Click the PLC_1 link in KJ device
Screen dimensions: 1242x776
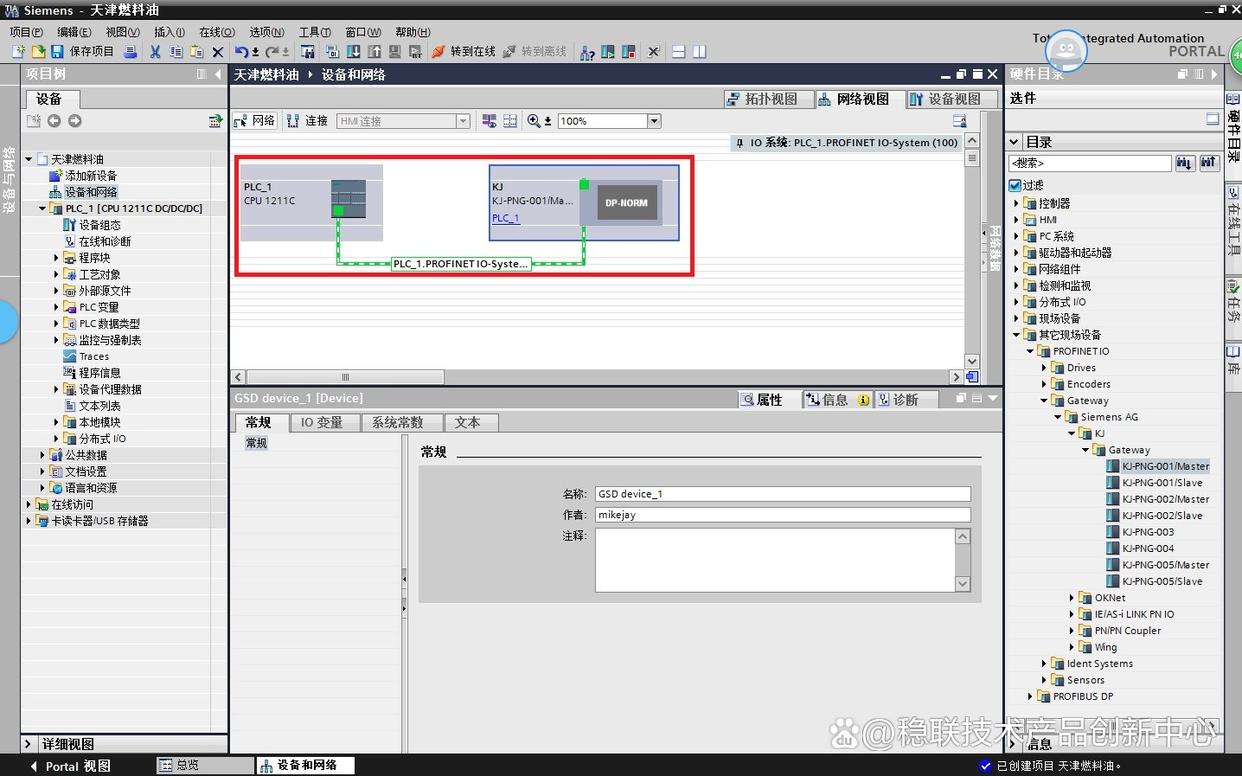[x=505, y=218]
